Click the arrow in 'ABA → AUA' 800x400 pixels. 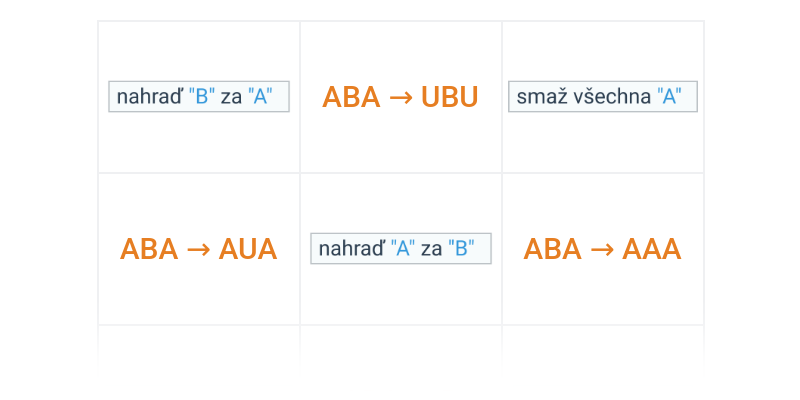198,250
